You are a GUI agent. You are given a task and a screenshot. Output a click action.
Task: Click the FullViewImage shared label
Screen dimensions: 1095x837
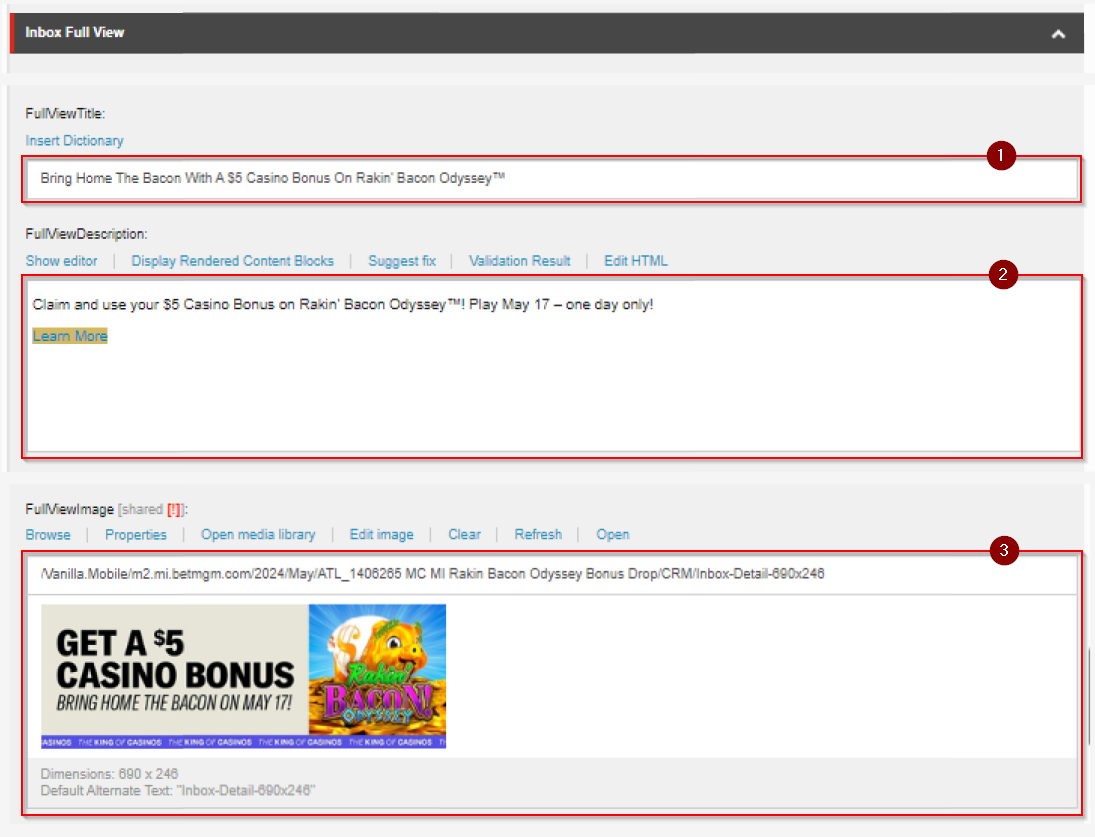click(106, 510)
